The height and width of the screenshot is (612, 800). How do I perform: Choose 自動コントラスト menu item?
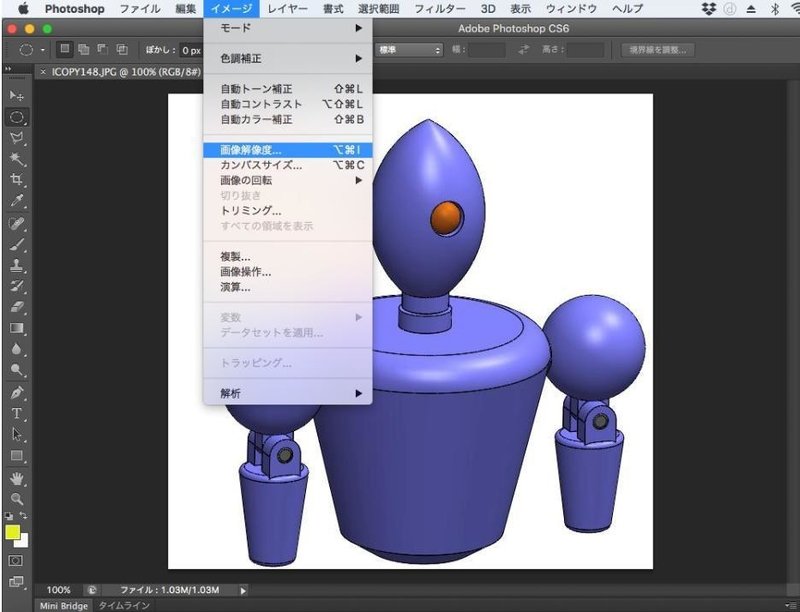(288, 105)
